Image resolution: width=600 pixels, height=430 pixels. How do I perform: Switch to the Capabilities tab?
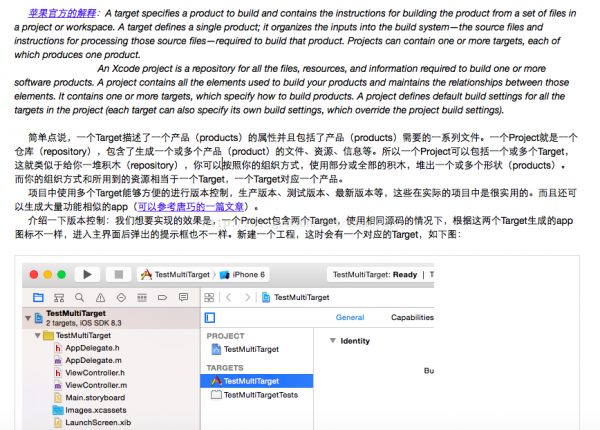[x=412, y=318]
